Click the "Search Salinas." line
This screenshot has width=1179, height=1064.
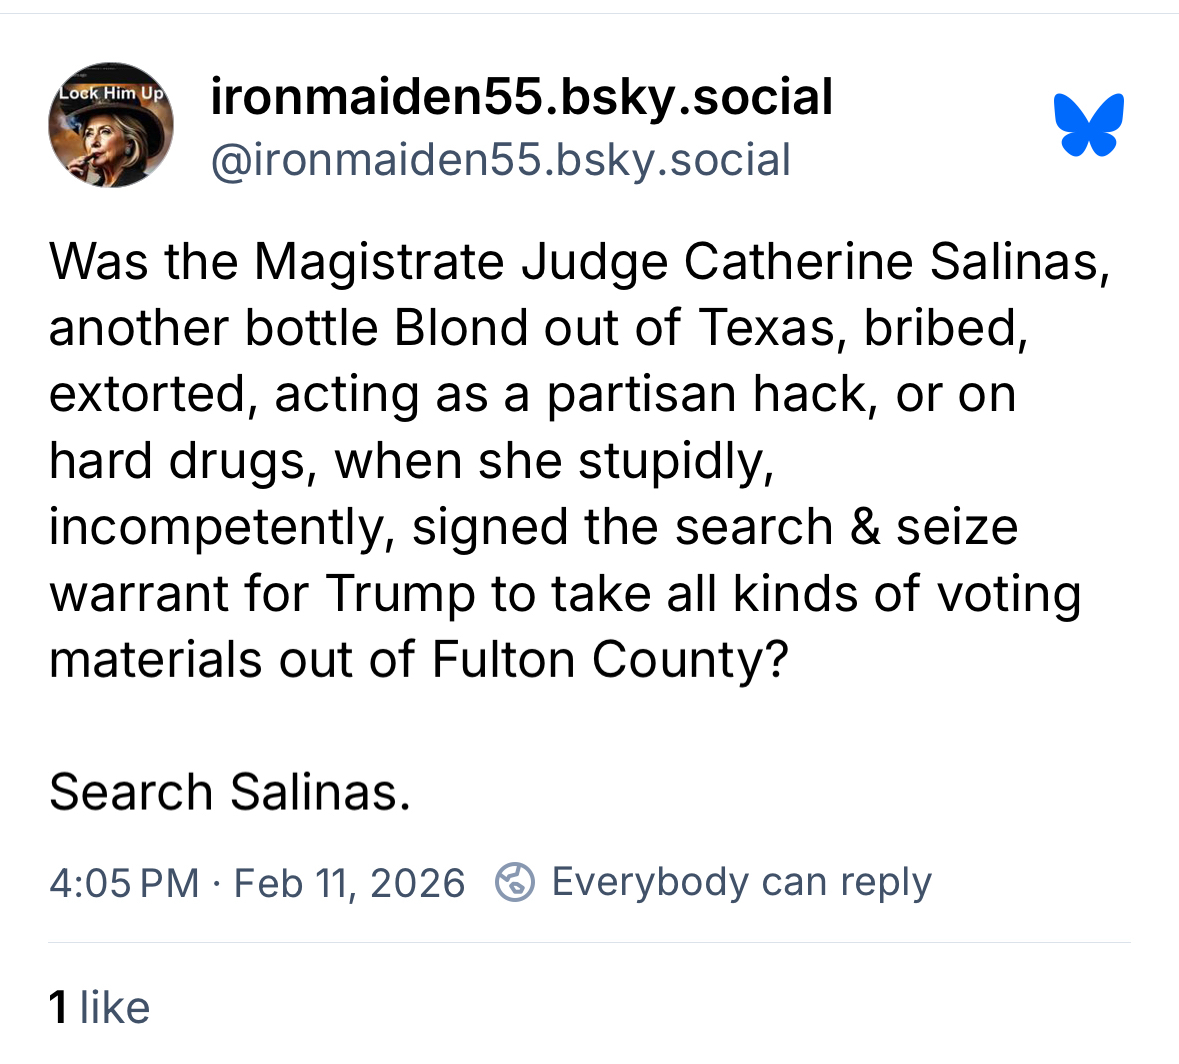click(x=230, y=792)
